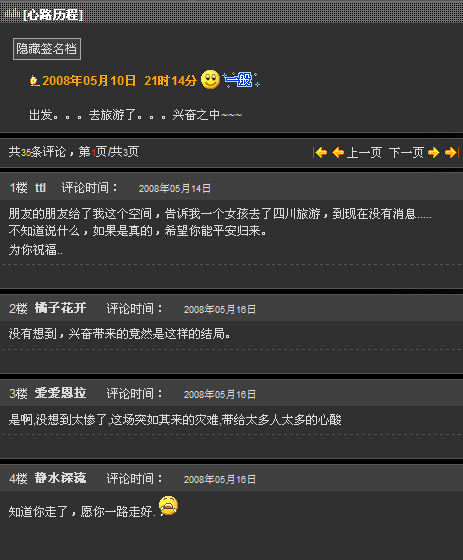Open commenter ttl's profile

[40, 188]
